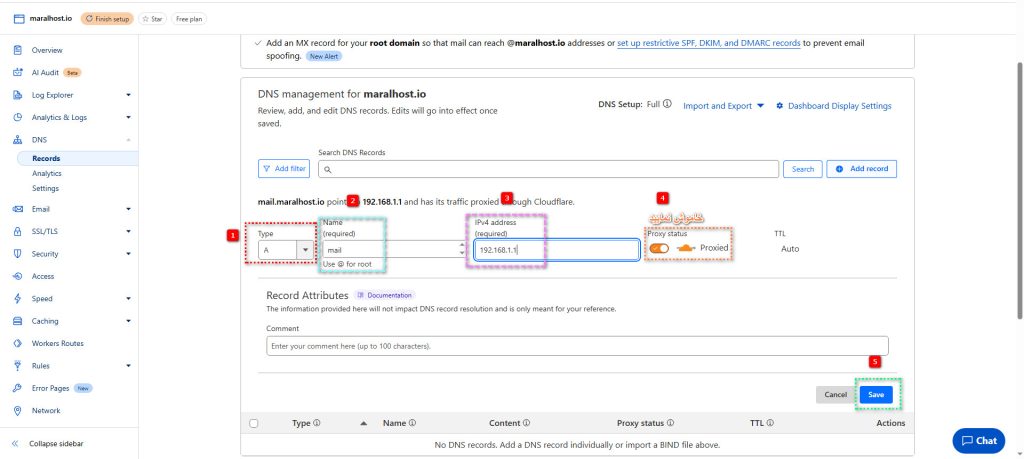This screenshot has height=459, width=1024.
Task: Click the Log Explorer sidebar icon
Action: click(18, 95)
